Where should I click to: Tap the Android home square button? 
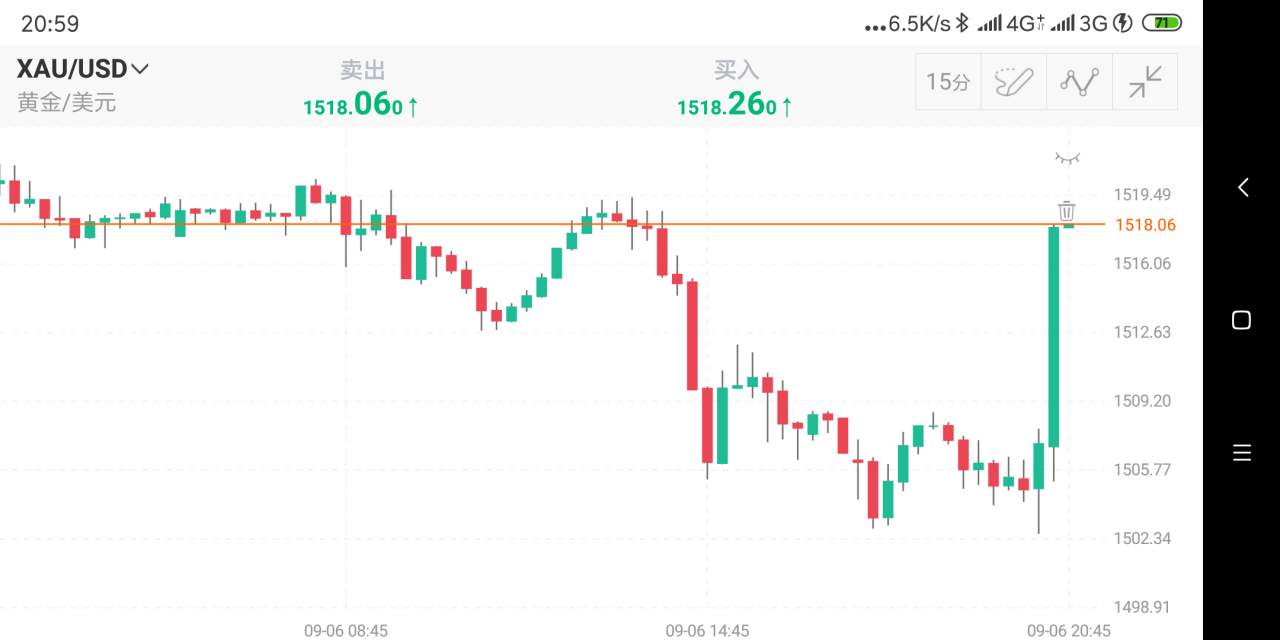tap(1241, 320)
